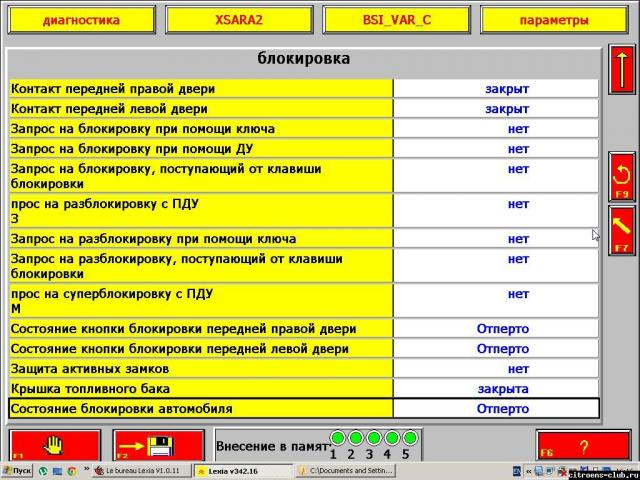The image size is (640, 480).
Task: Select row Запрос на разблокировку при помощи ключа
Action: coord(304,238)
